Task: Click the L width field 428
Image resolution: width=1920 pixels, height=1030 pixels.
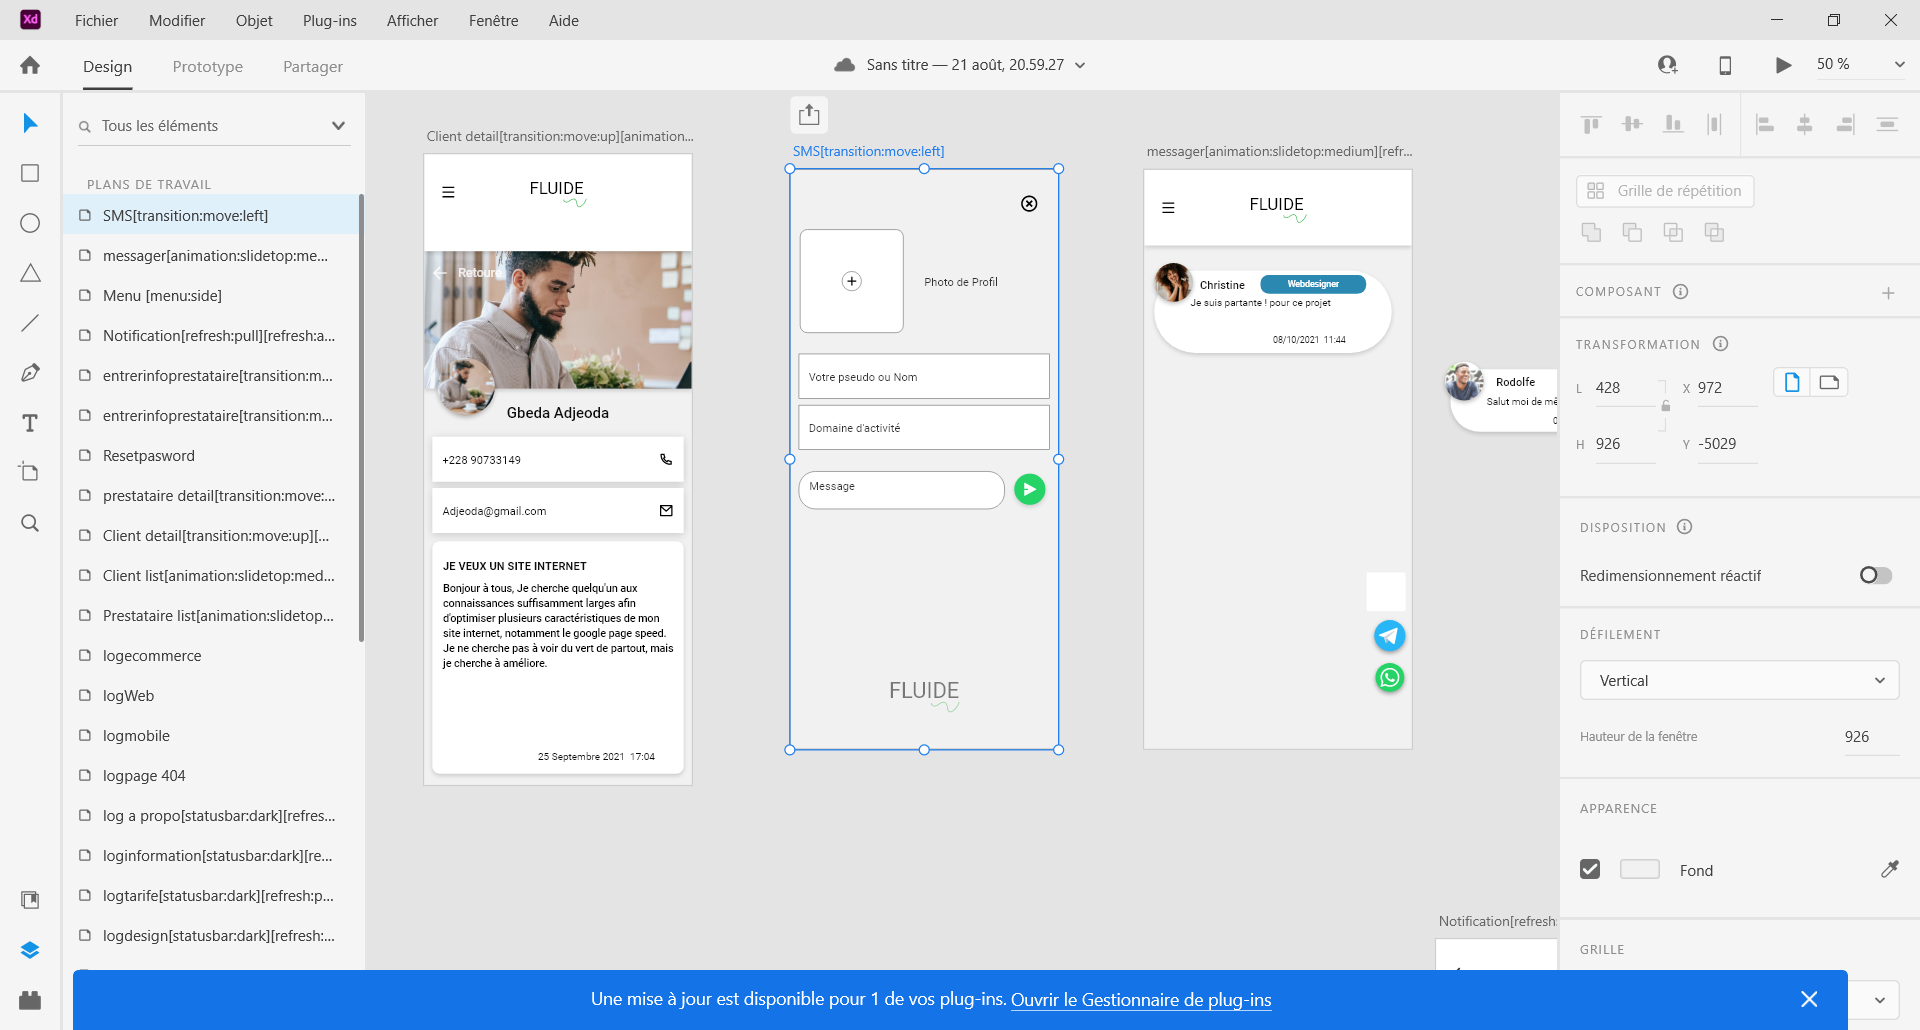Action: point(1624,388)
